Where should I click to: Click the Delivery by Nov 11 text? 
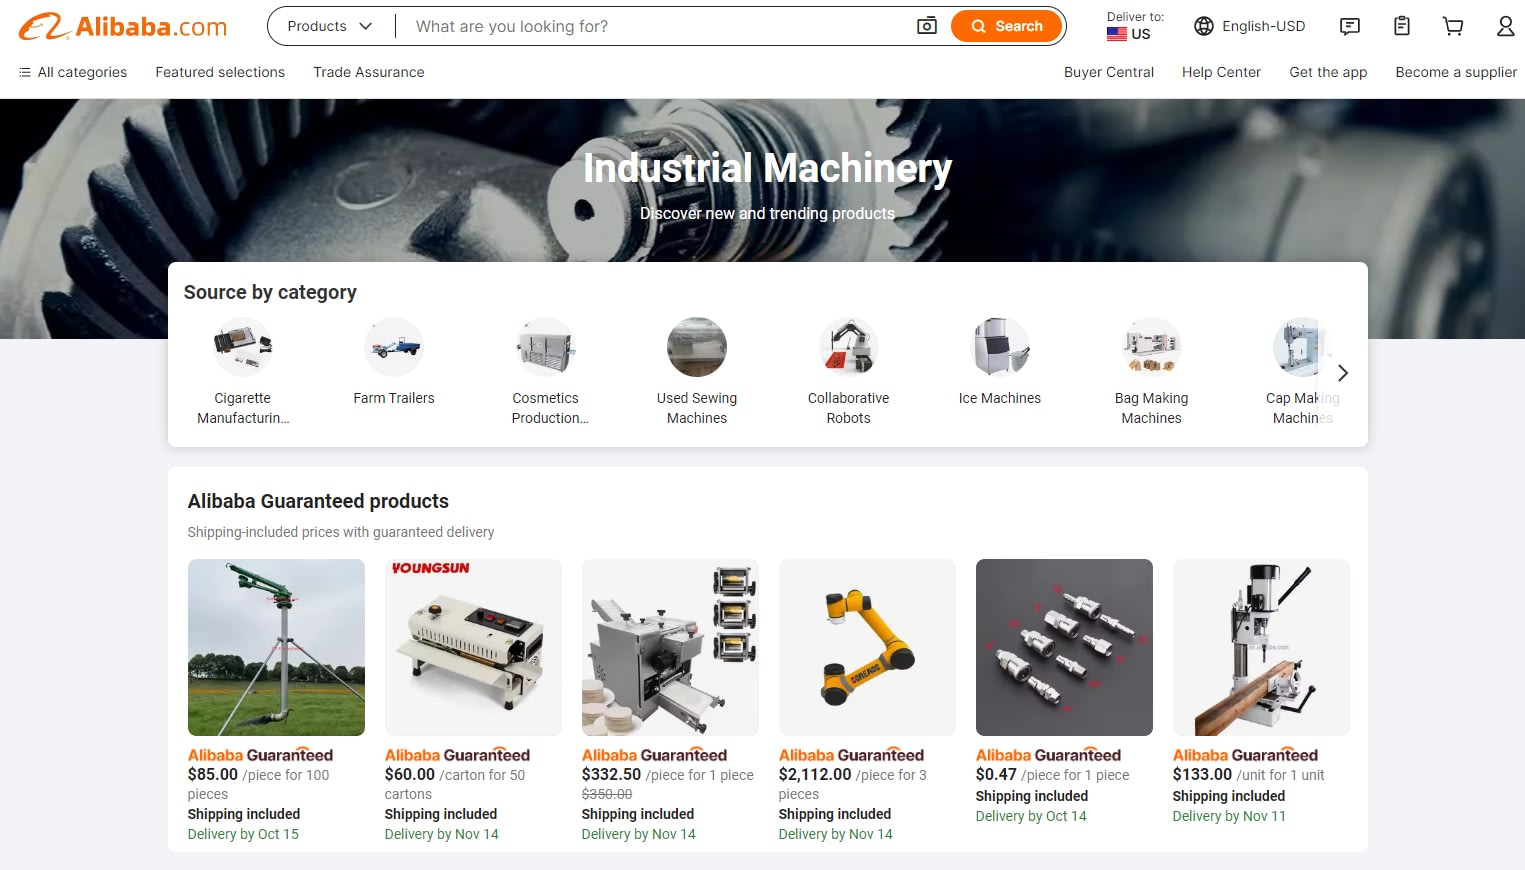(x=1229, y=816)
